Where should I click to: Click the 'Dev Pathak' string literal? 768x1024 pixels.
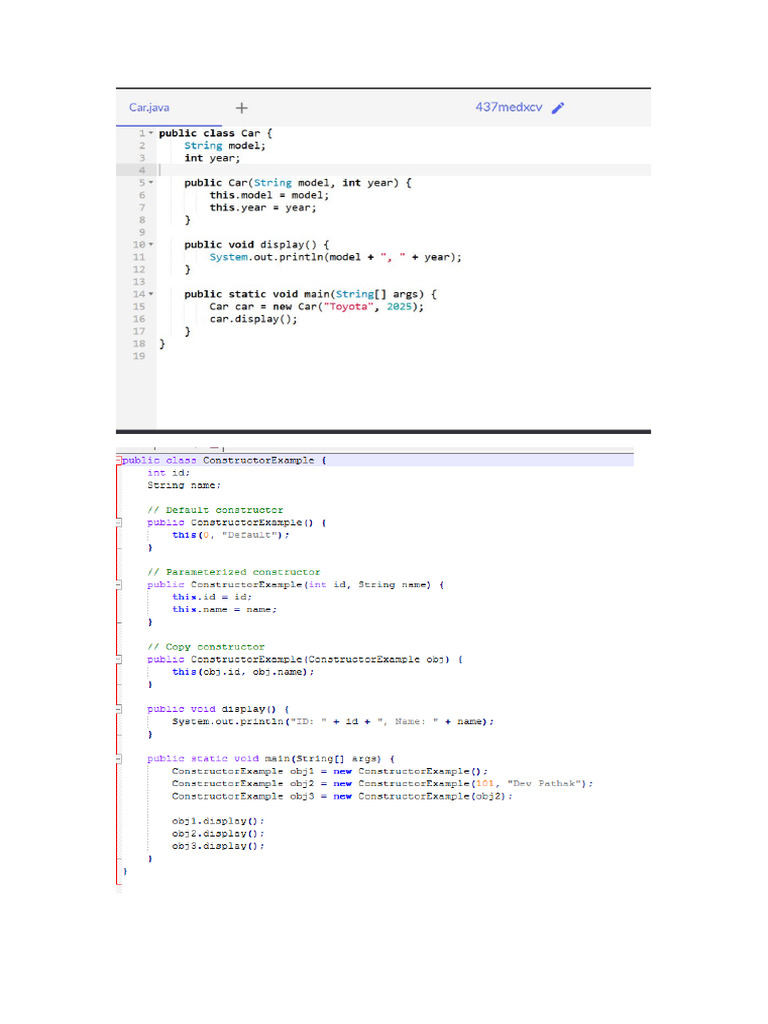[x=544, y=784]
